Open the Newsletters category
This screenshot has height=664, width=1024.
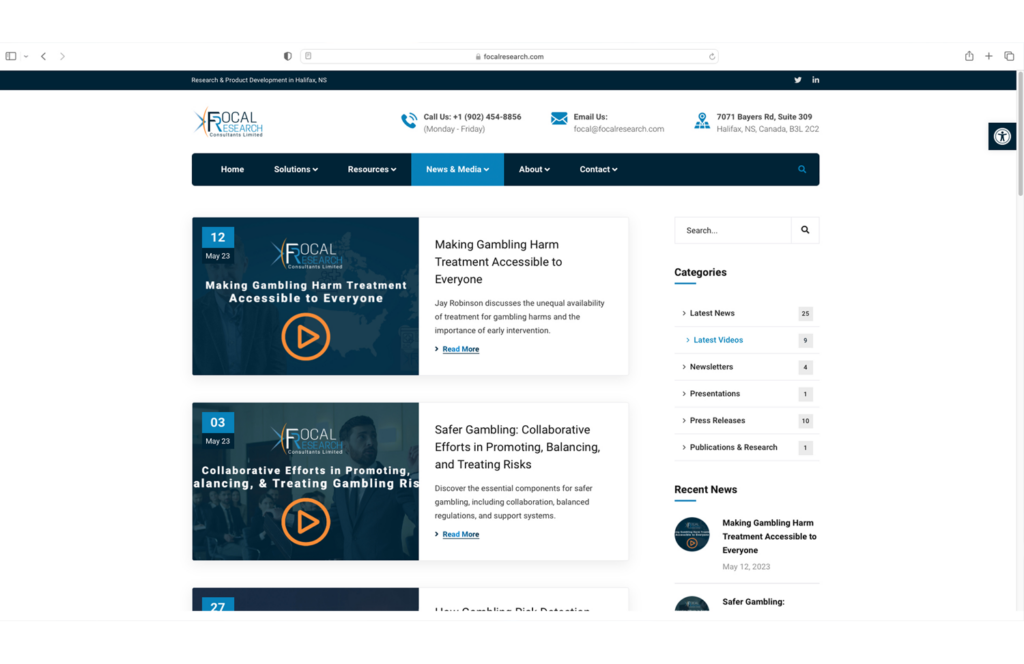[x=711, y=367]
